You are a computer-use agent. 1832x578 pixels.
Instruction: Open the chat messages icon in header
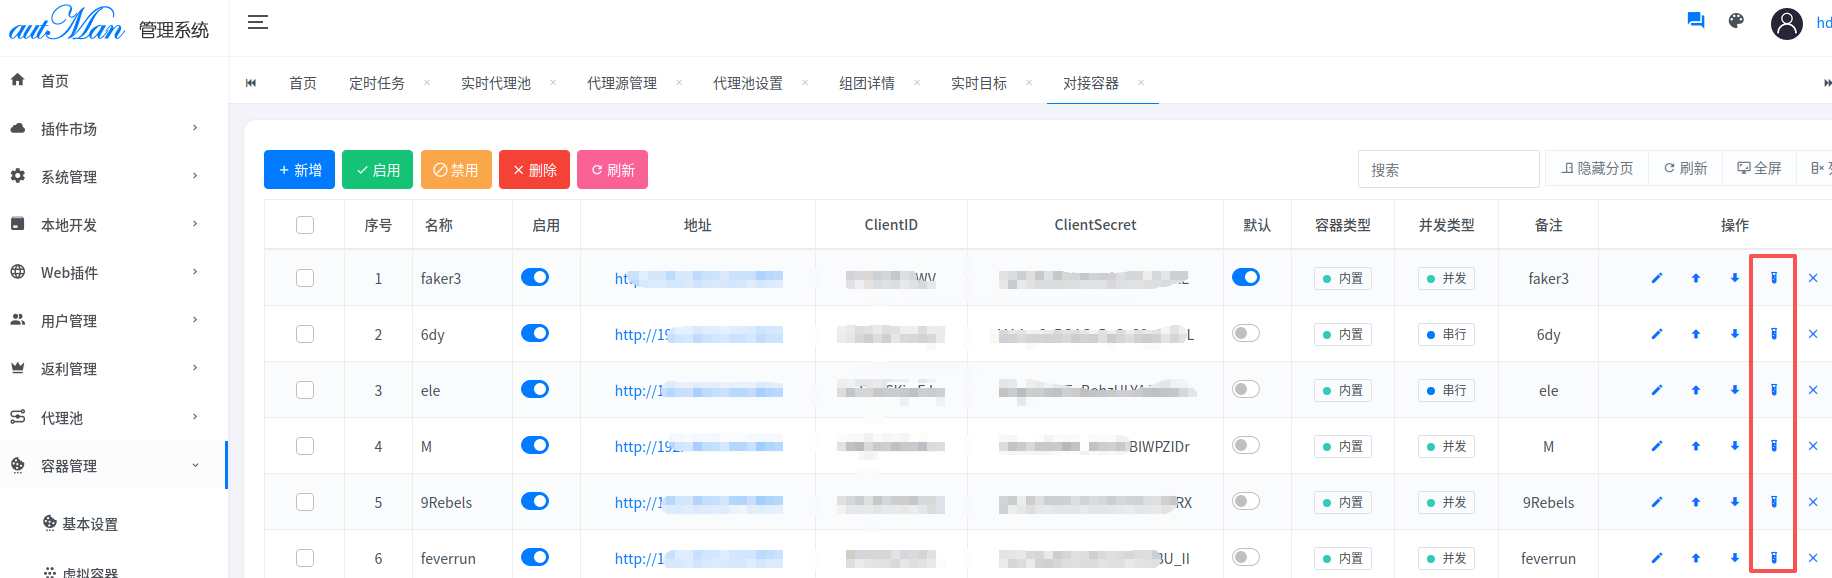pos(1695,21)
